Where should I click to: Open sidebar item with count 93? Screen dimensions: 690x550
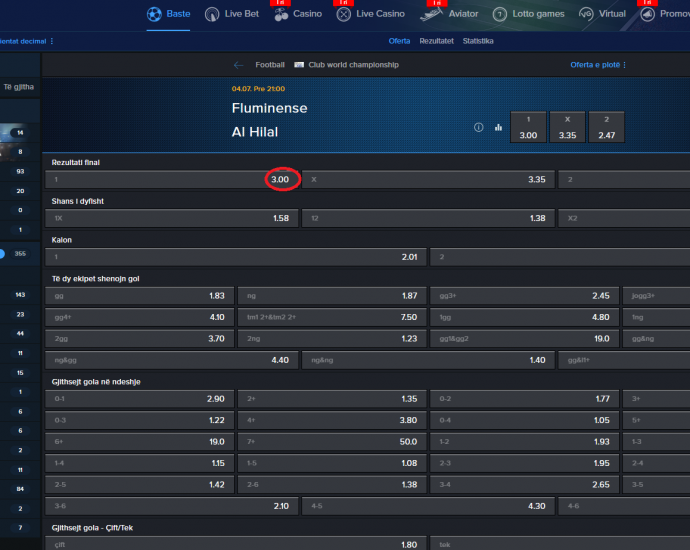coord(20,172)
